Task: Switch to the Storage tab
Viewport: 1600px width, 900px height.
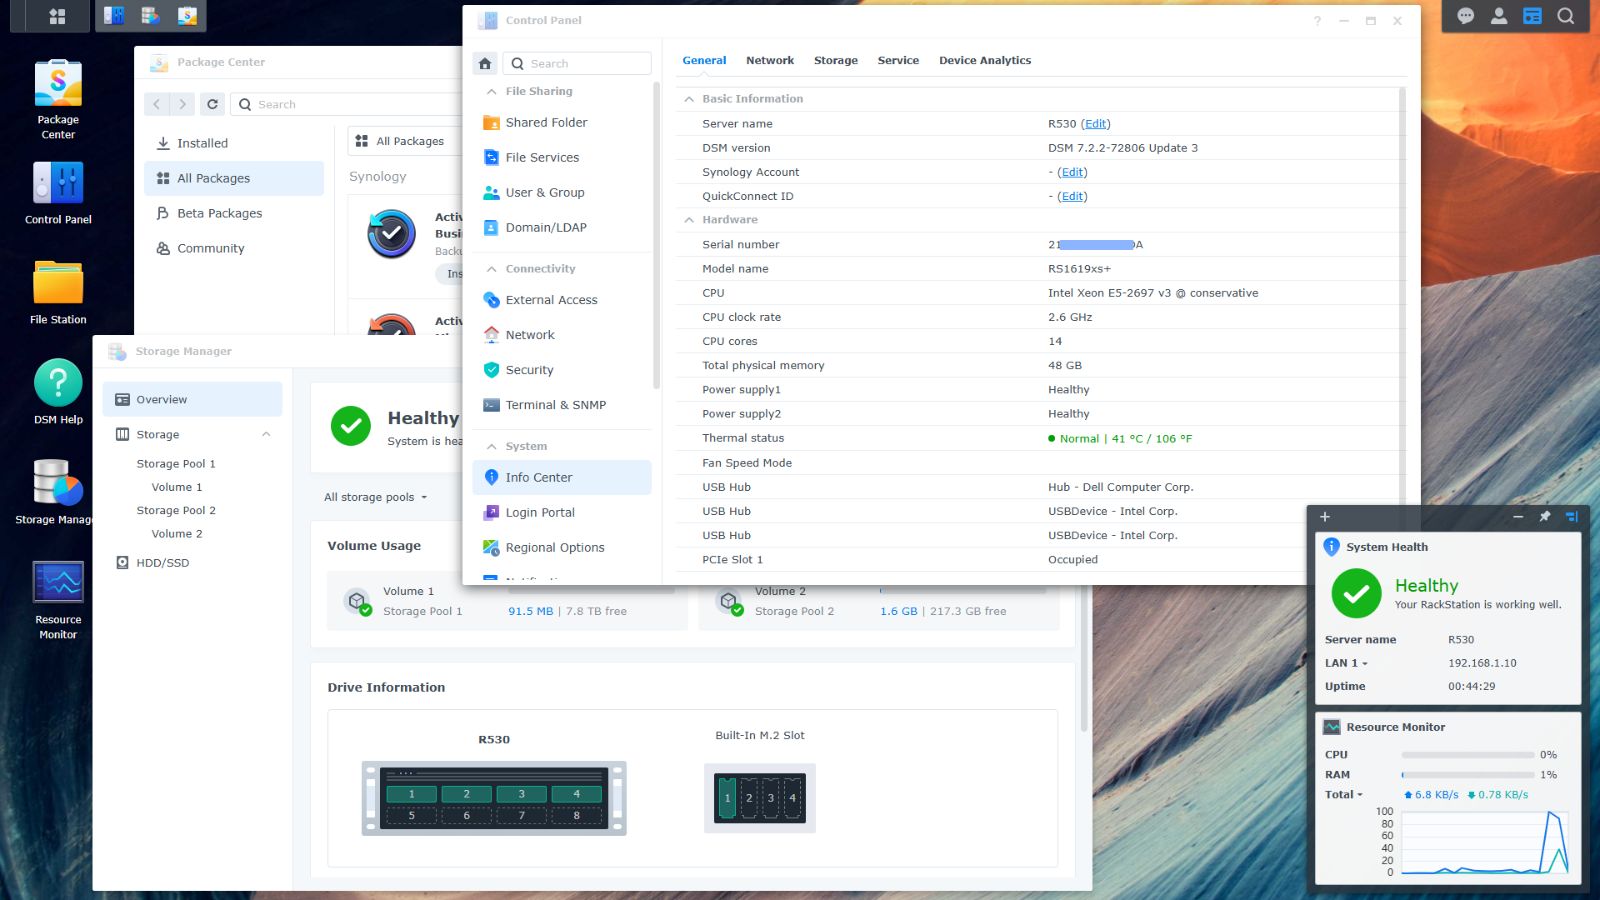Action: point(836,60)
